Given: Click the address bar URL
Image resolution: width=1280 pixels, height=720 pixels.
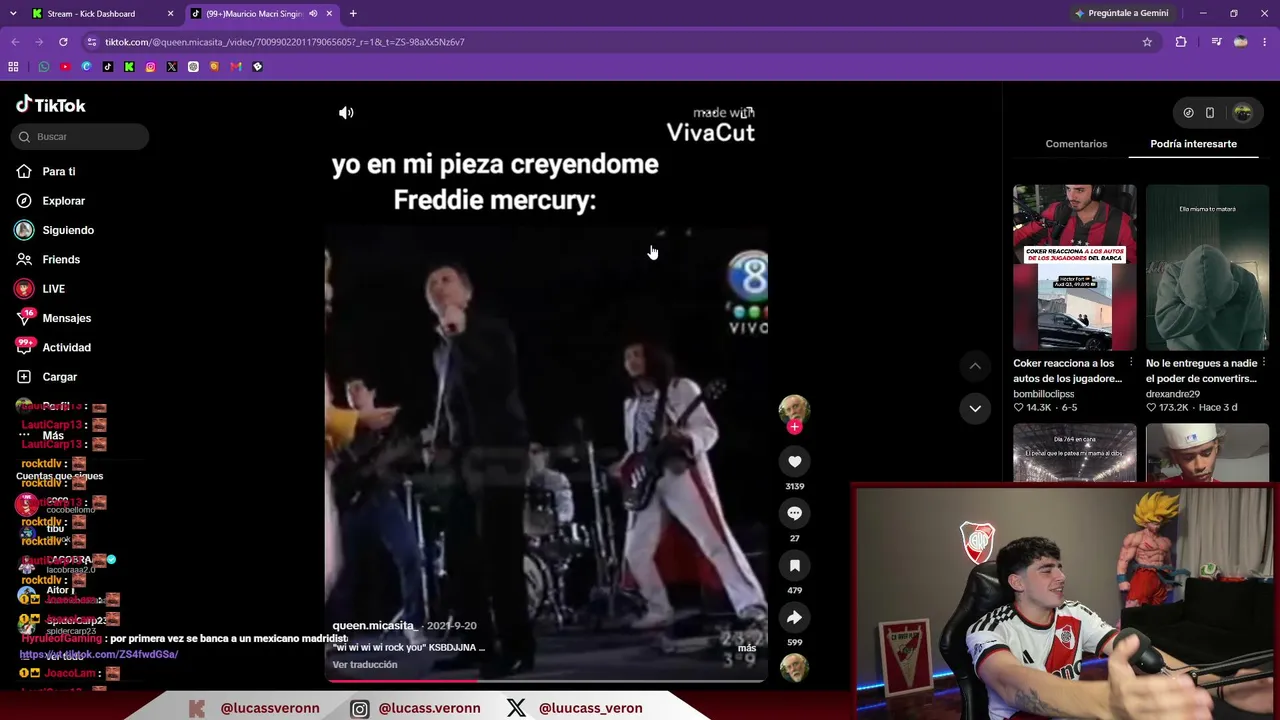Looking at the screenshot, I should click(285, 42).
